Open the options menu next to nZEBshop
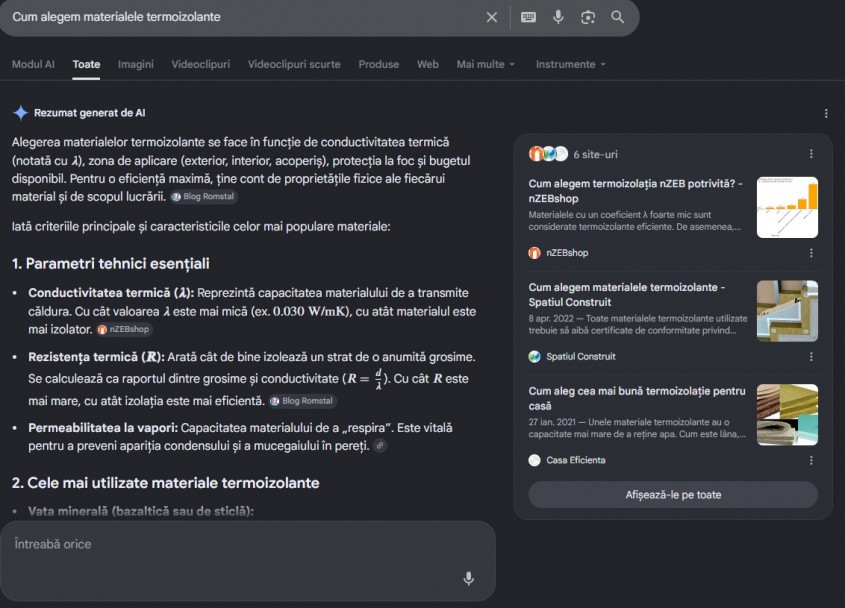Viewport: 845px width, 608px height. tap(811, 253)
